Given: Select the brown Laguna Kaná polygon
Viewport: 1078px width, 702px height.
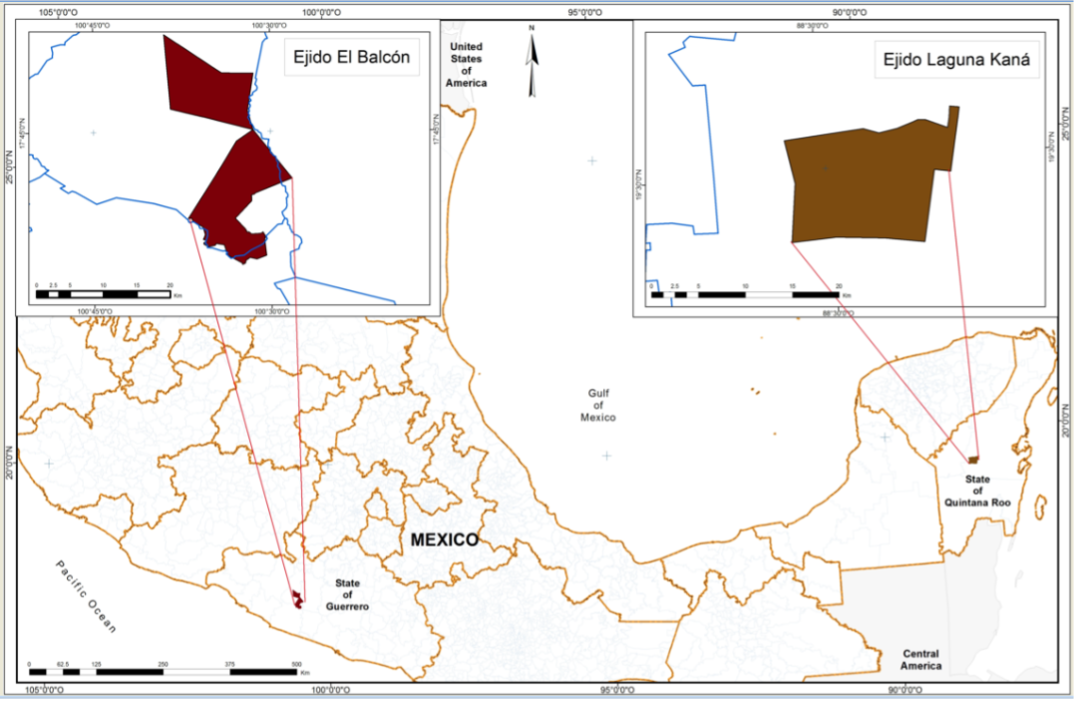Looking at the screenshot, I should coord(860,187).
